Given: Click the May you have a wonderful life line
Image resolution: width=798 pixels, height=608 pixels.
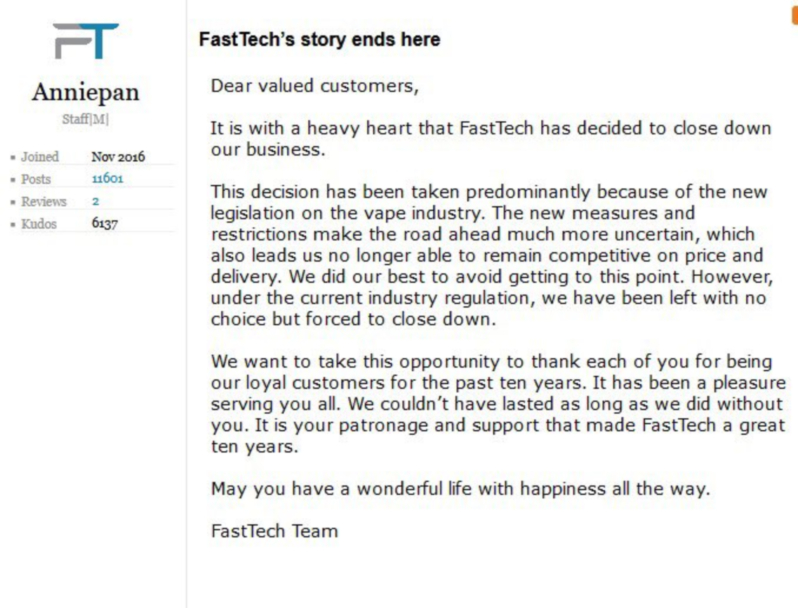Looking at the screenshot, I should tap(461, 489).
